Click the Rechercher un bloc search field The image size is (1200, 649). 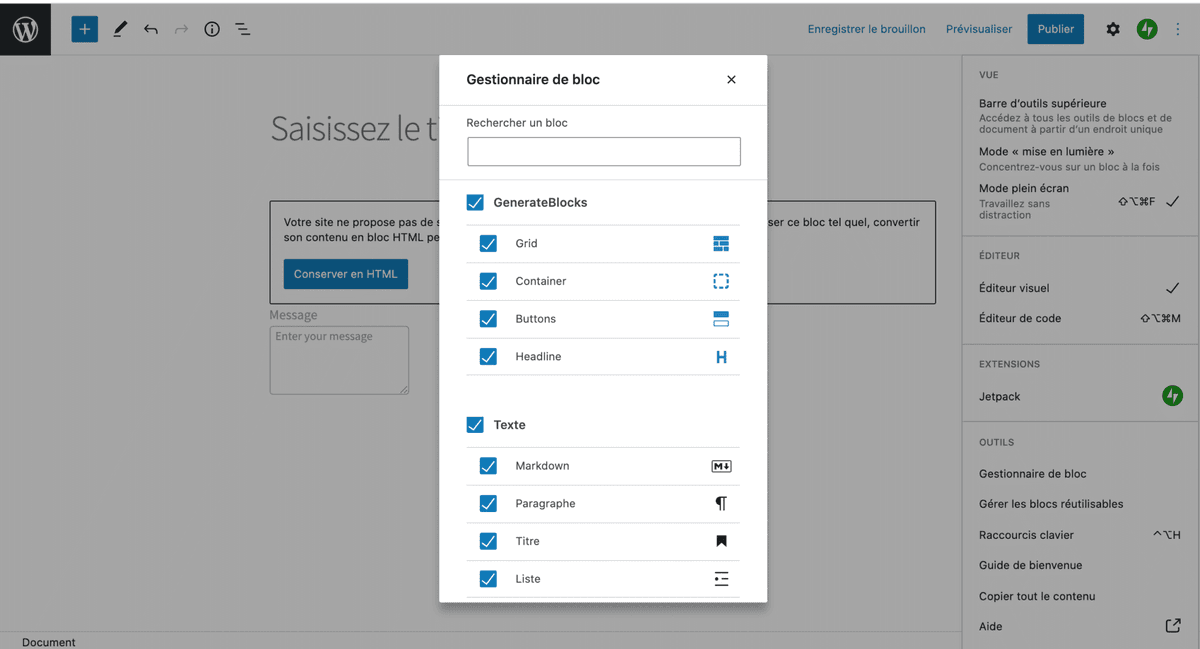click(x=603, y=151)
